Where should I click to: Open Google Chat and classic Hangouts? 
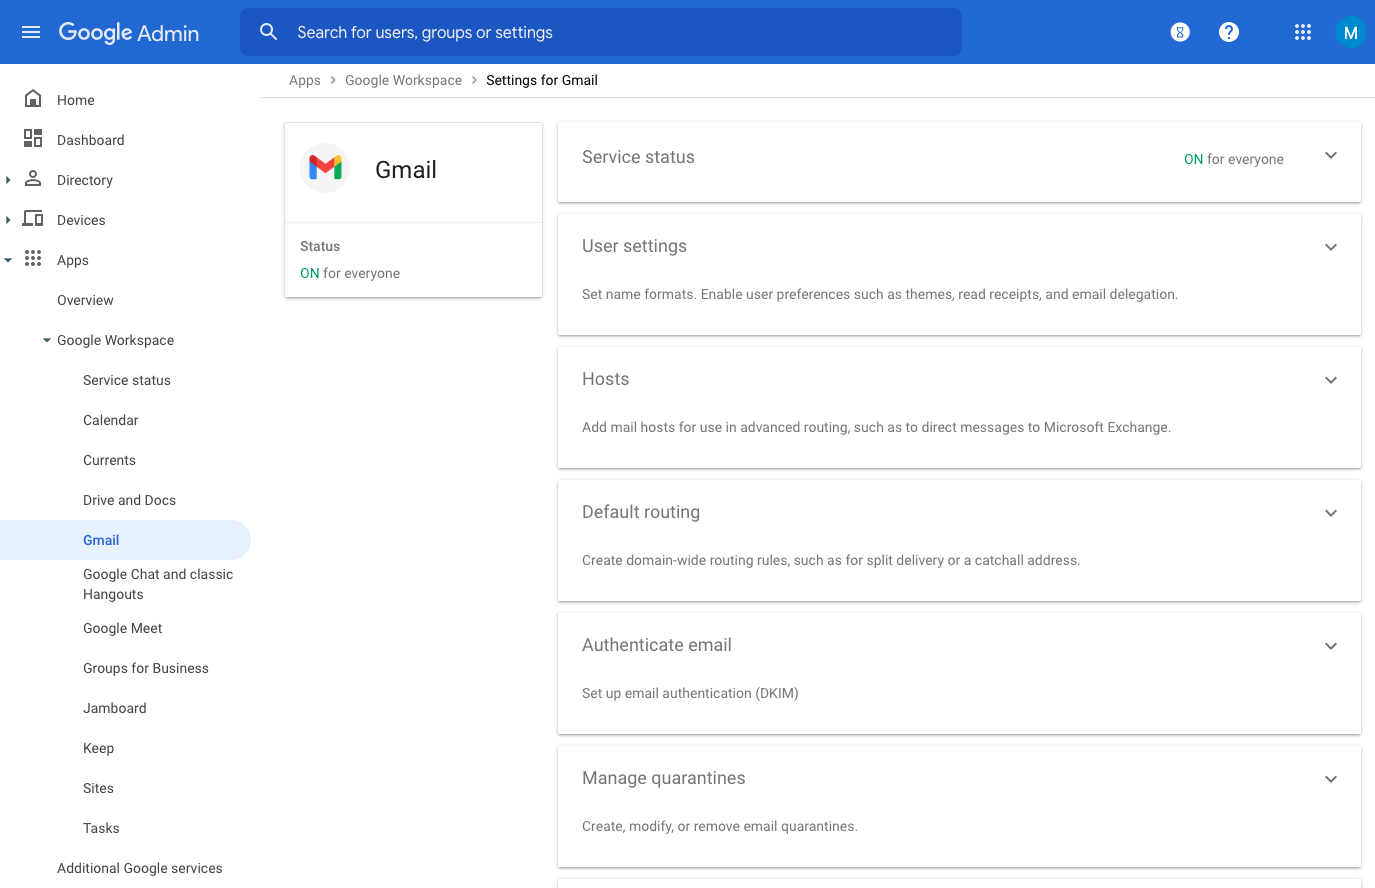[x=158, y=584]
